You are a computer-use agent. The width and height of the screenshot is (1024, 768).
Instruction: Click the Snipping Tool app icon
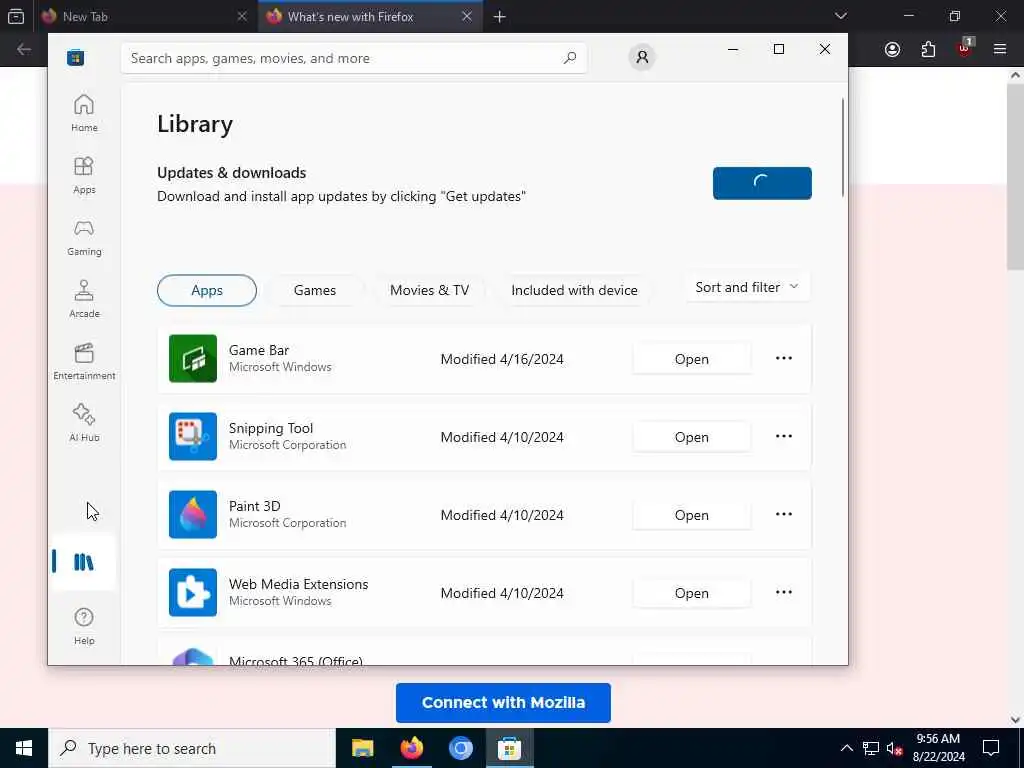click(x=193, y=436)
